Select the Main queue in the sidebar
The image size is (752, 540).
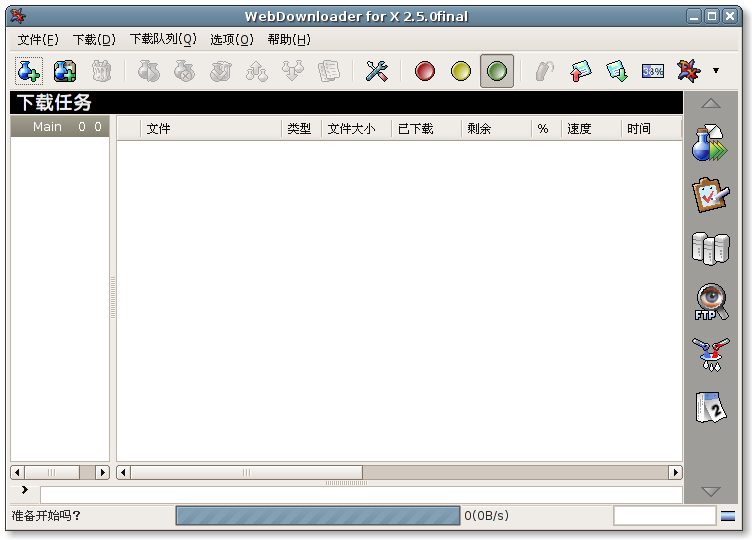point(60,127)
